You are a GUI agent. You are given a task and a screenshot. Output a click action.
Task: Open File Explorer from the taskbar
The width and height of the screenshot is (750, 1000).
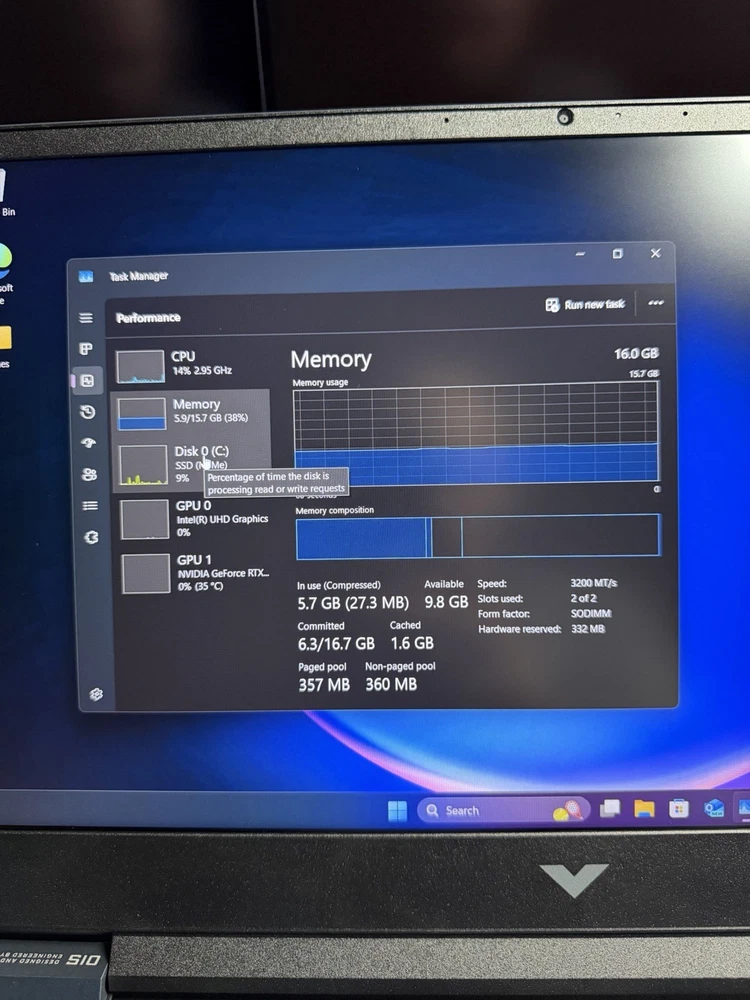click(x=644, y=809)
